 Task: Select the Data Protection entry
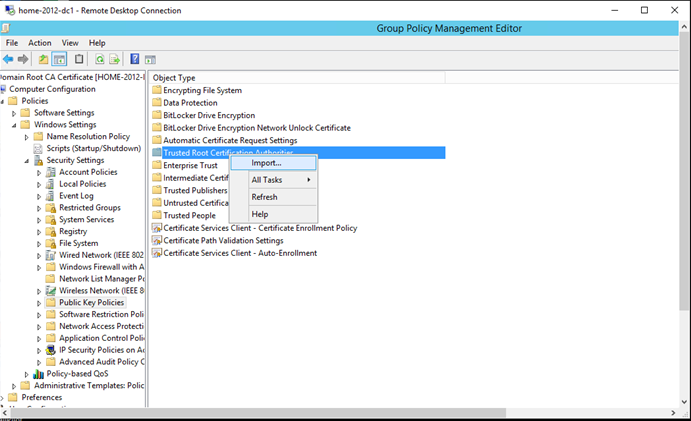point(190,103)
